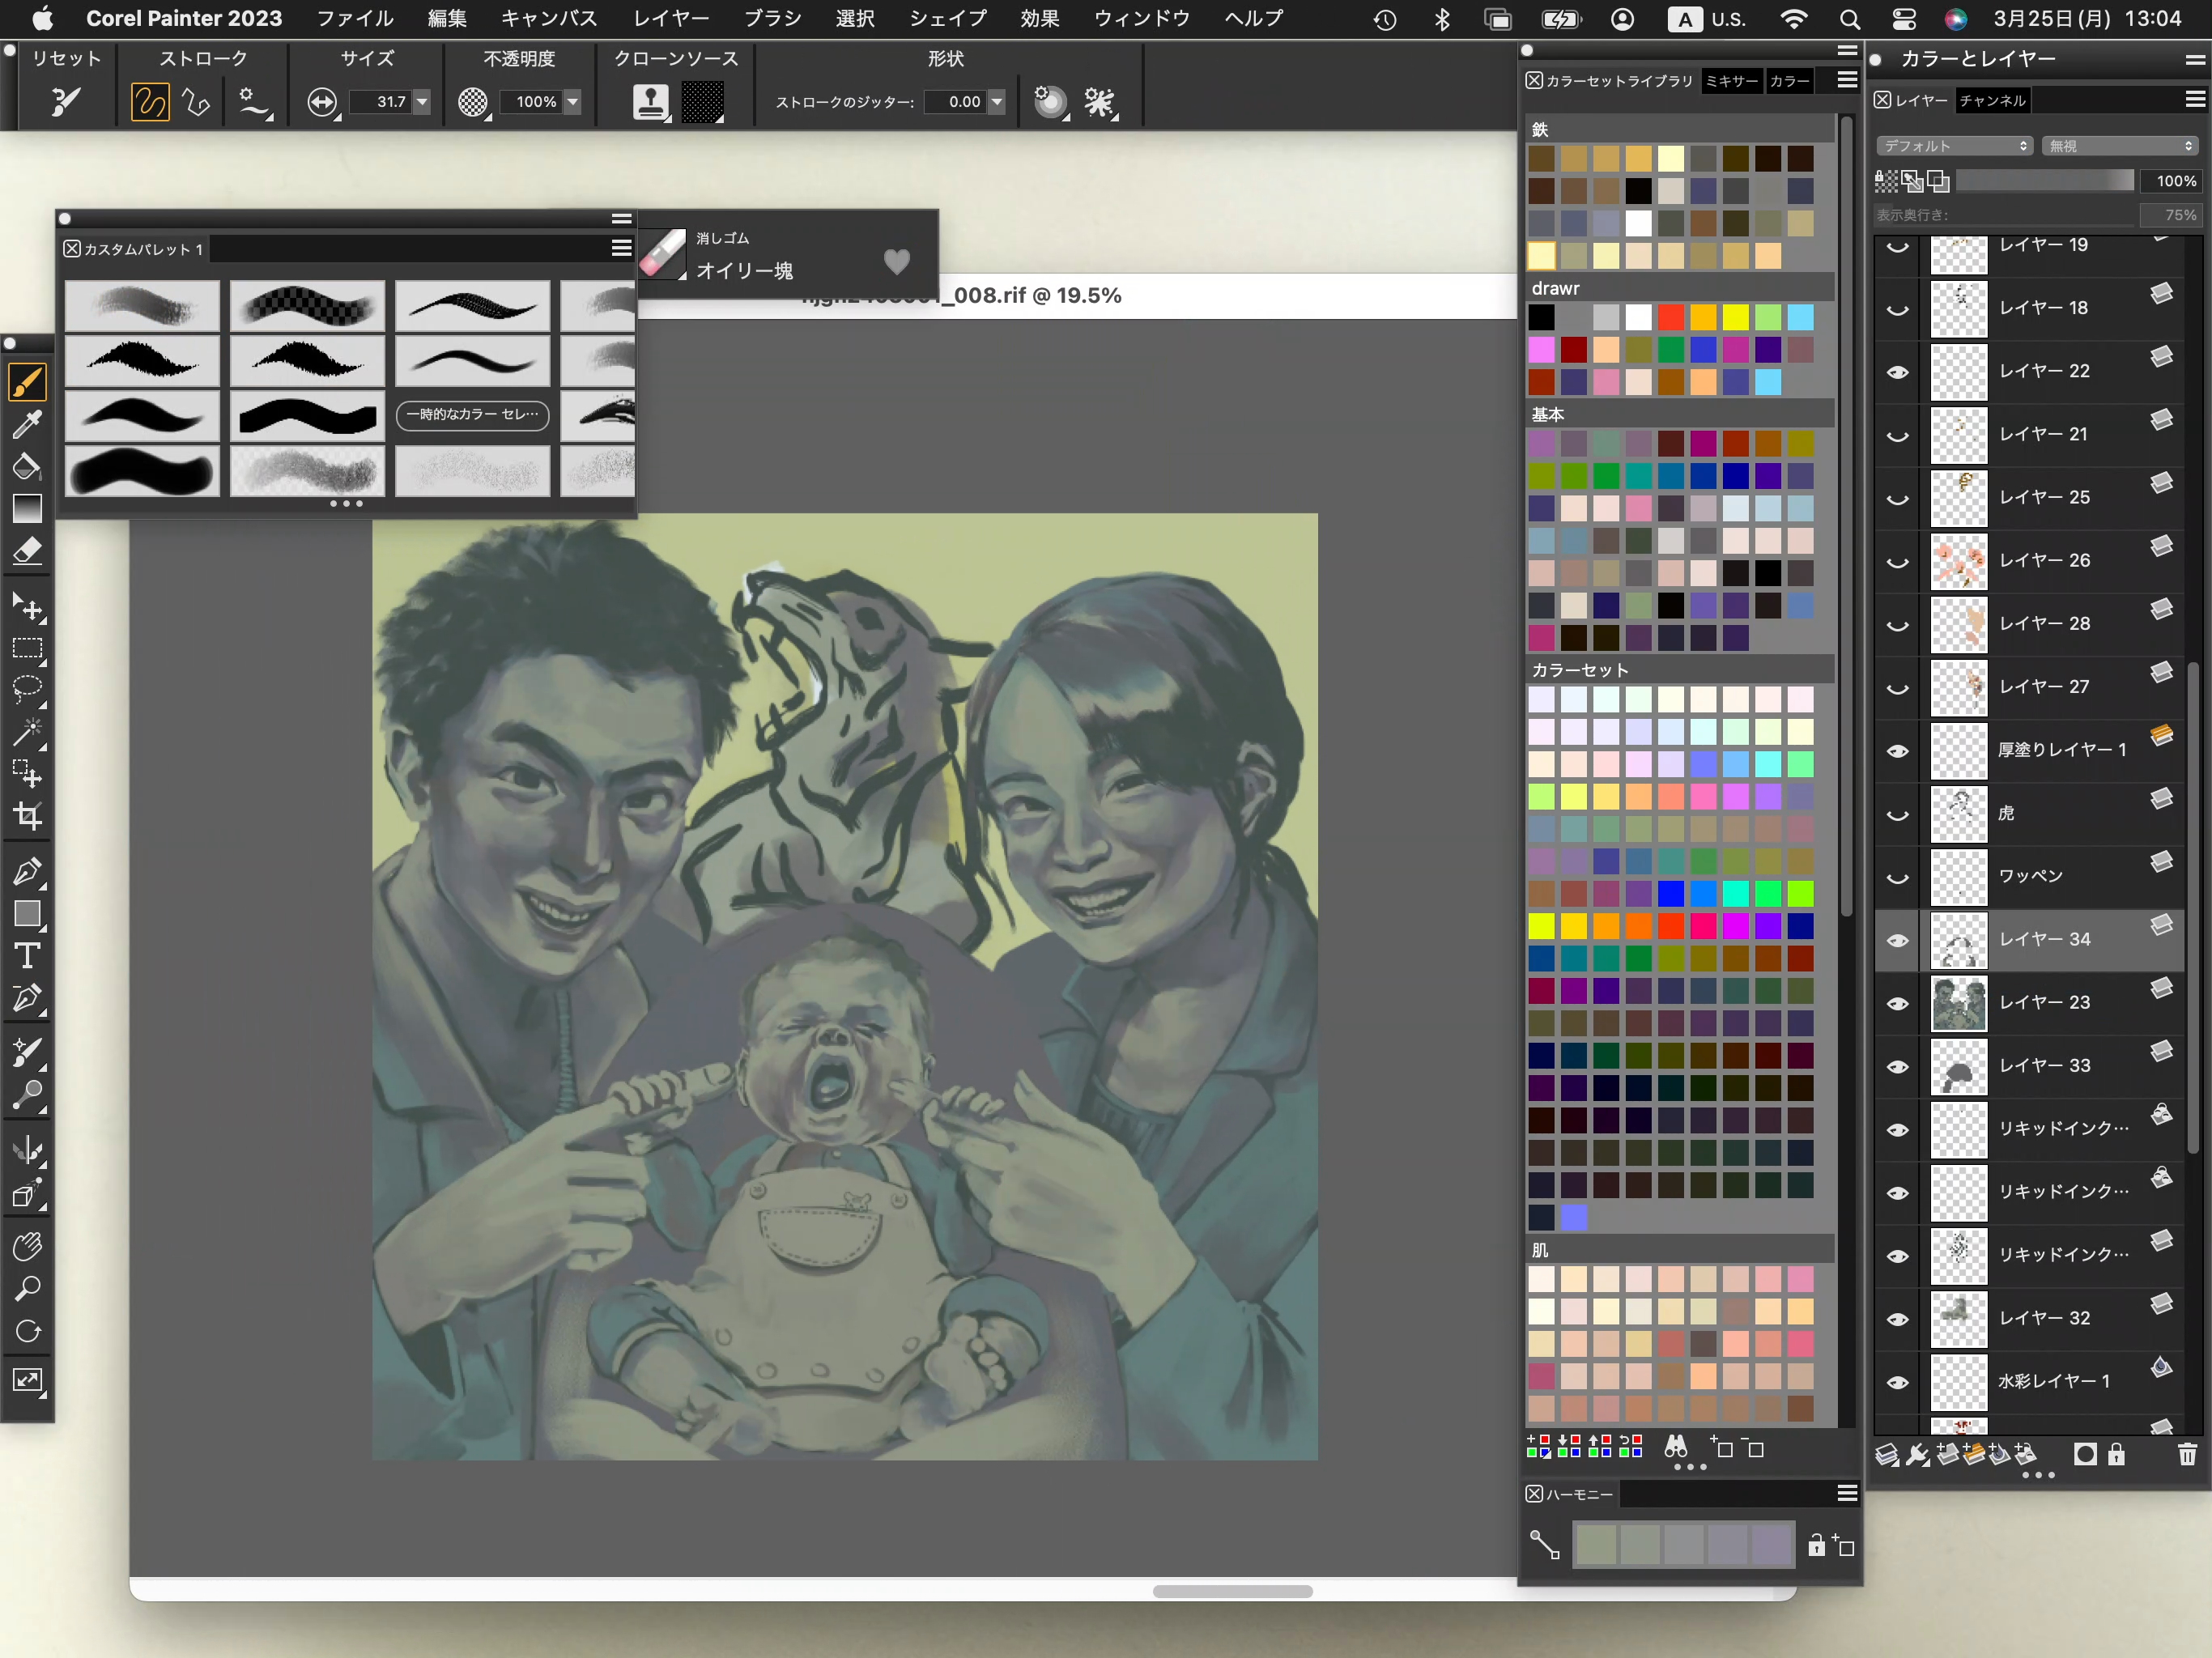2212x1658 pixels.
Task: Select the Text tool
Action: (x=27, y=956)
